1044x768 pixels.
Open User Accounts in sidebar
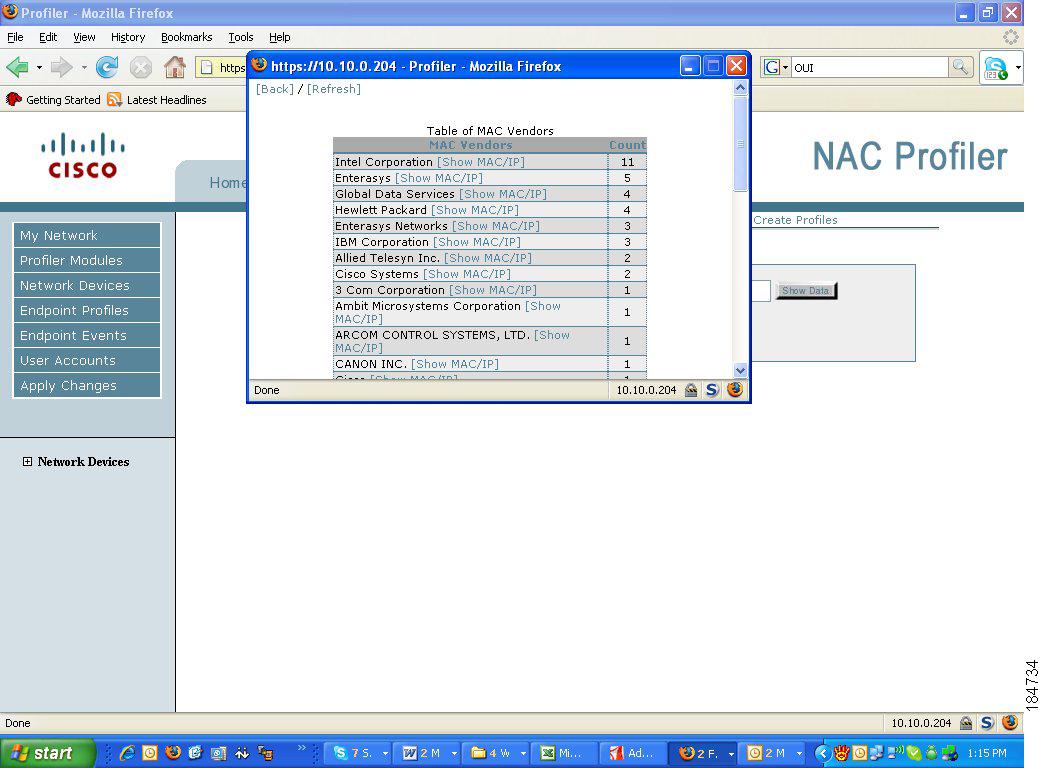(87, 360)
